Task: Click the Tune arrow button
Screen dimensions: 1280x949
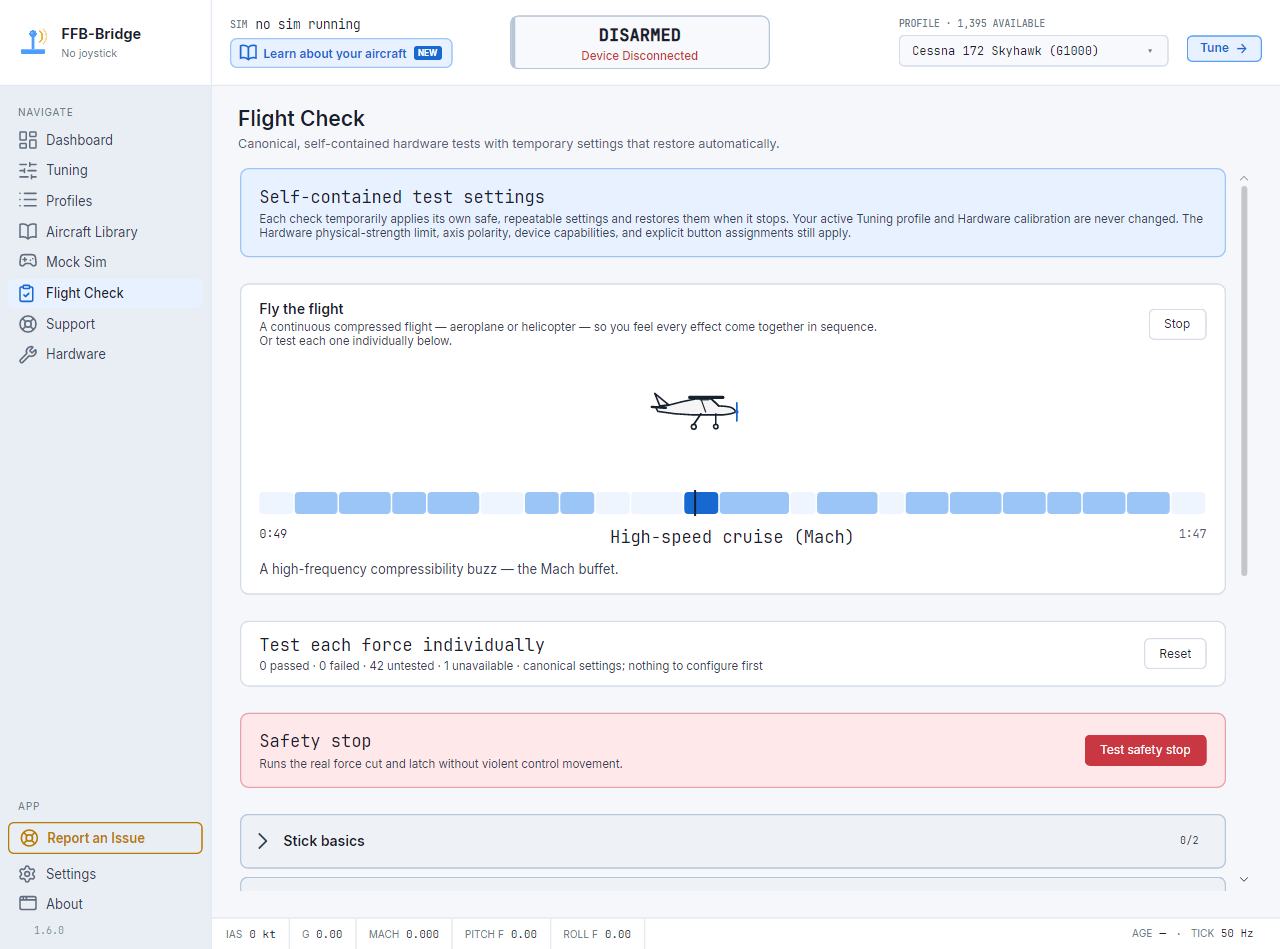Action: [x=1224, y=48]
